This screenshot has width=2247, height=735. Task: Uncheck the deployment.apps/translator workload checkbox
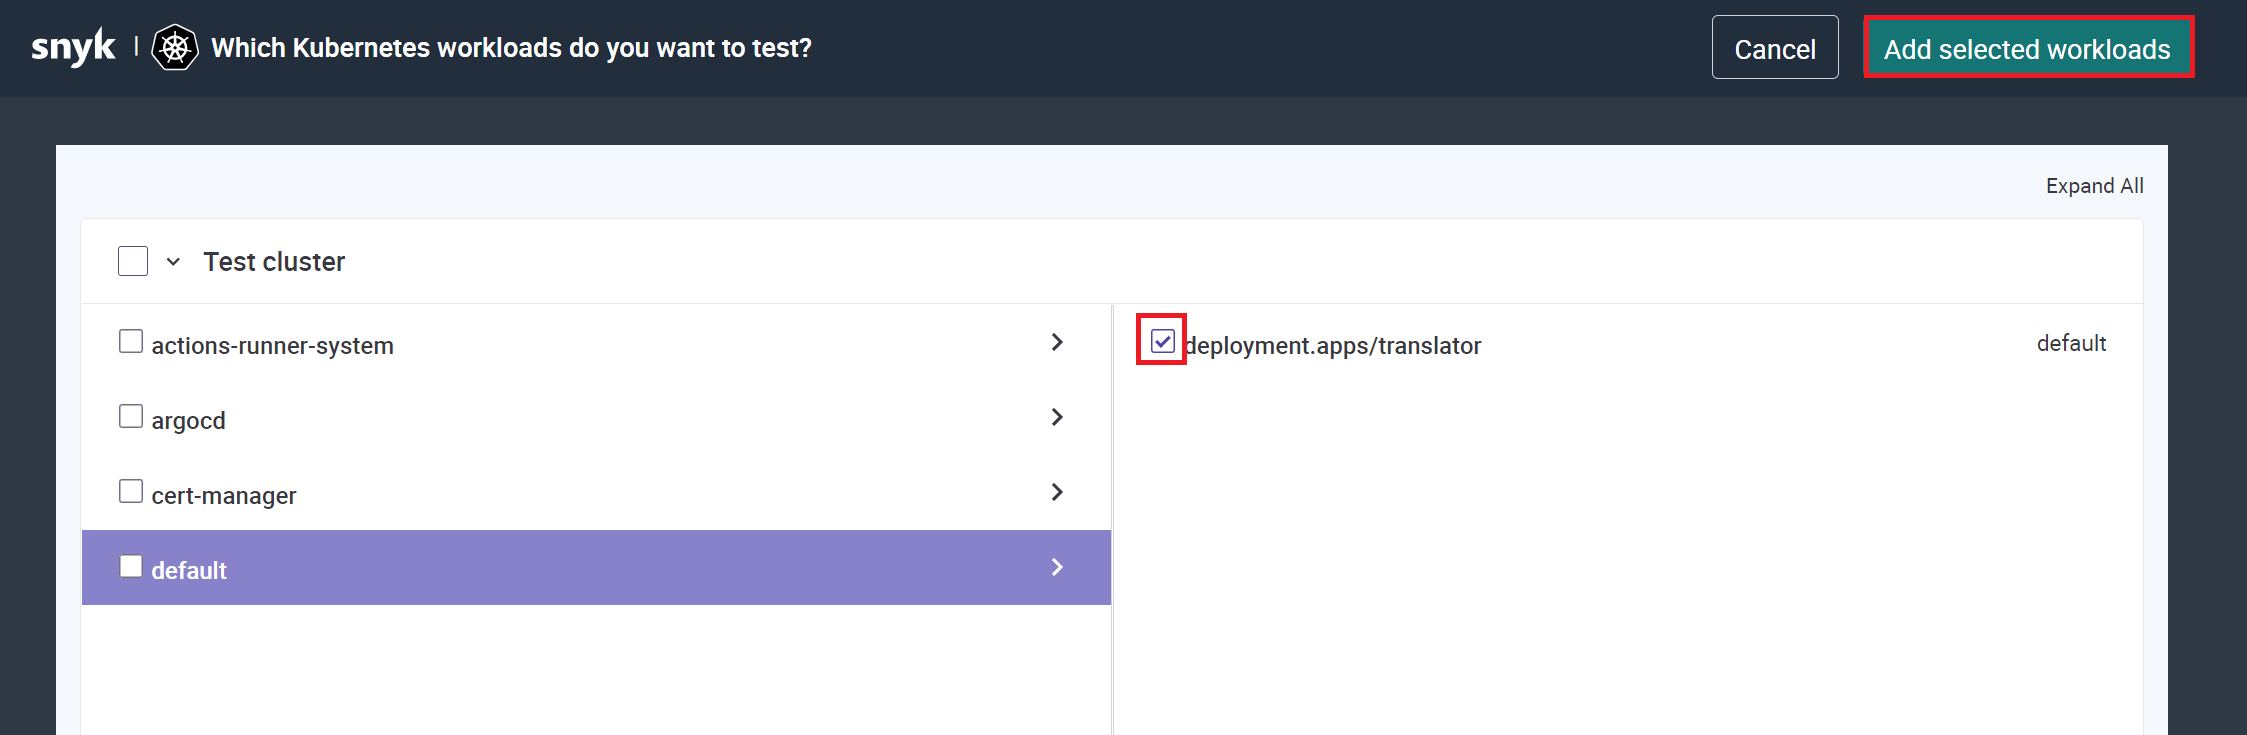(x=1162, y=341)
